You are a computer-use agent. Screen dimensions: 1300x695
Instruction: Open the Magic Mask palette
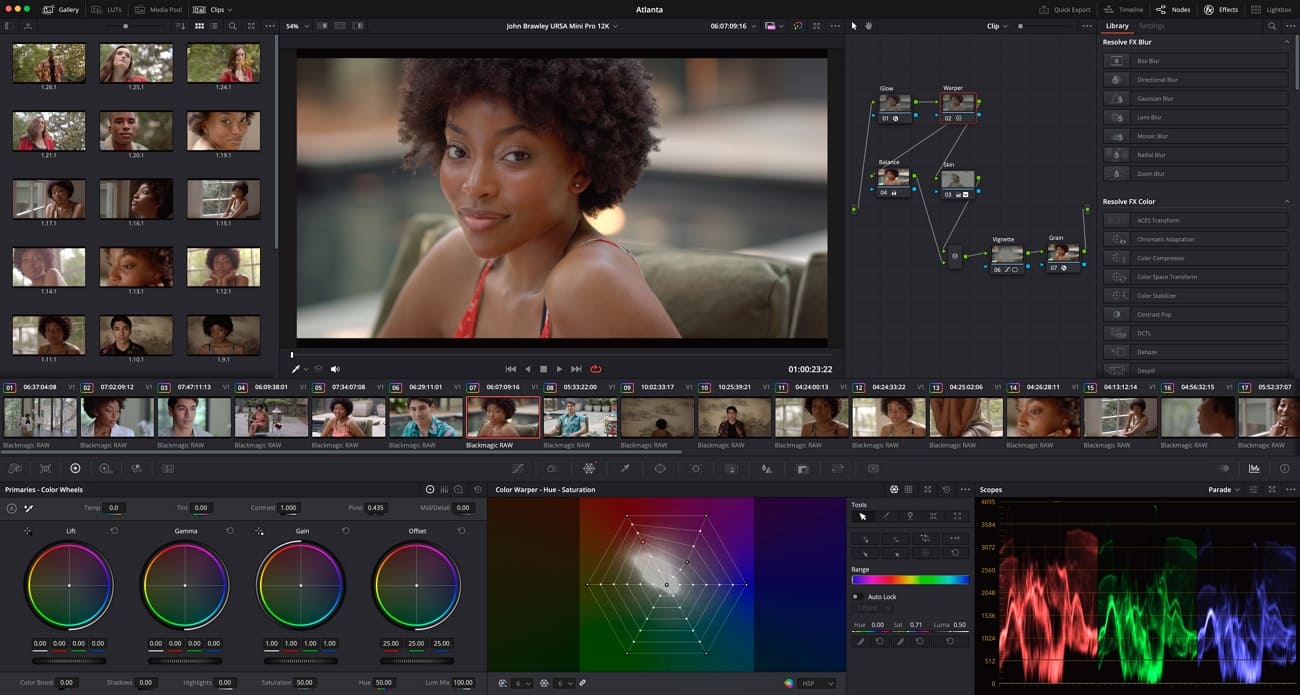[733, 468]
